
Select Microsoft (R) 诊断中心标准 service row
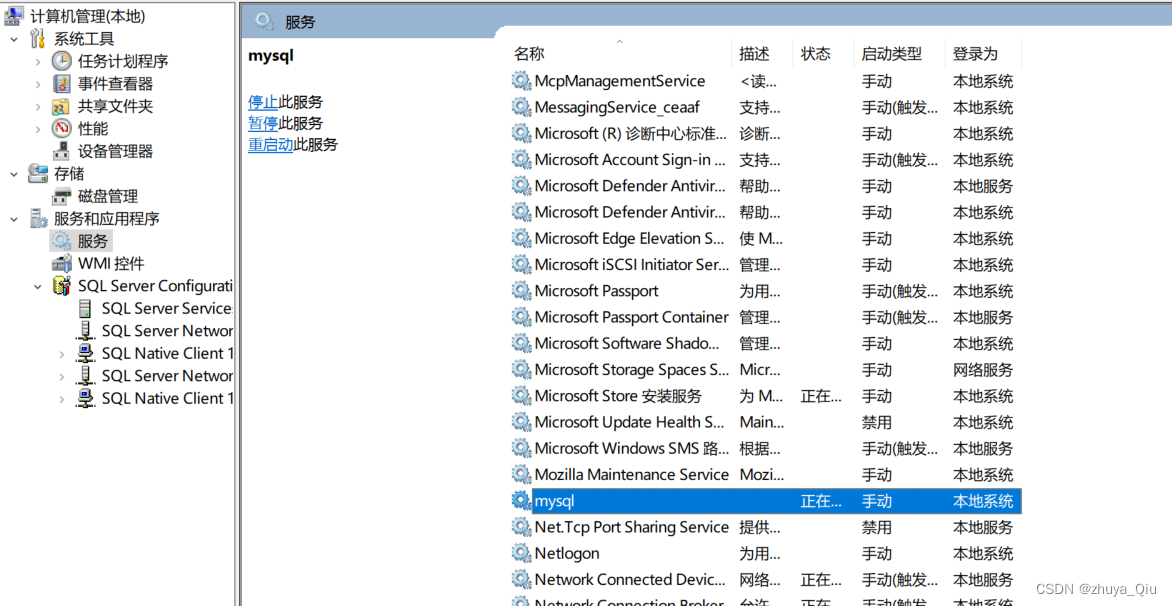pos(766,133)
